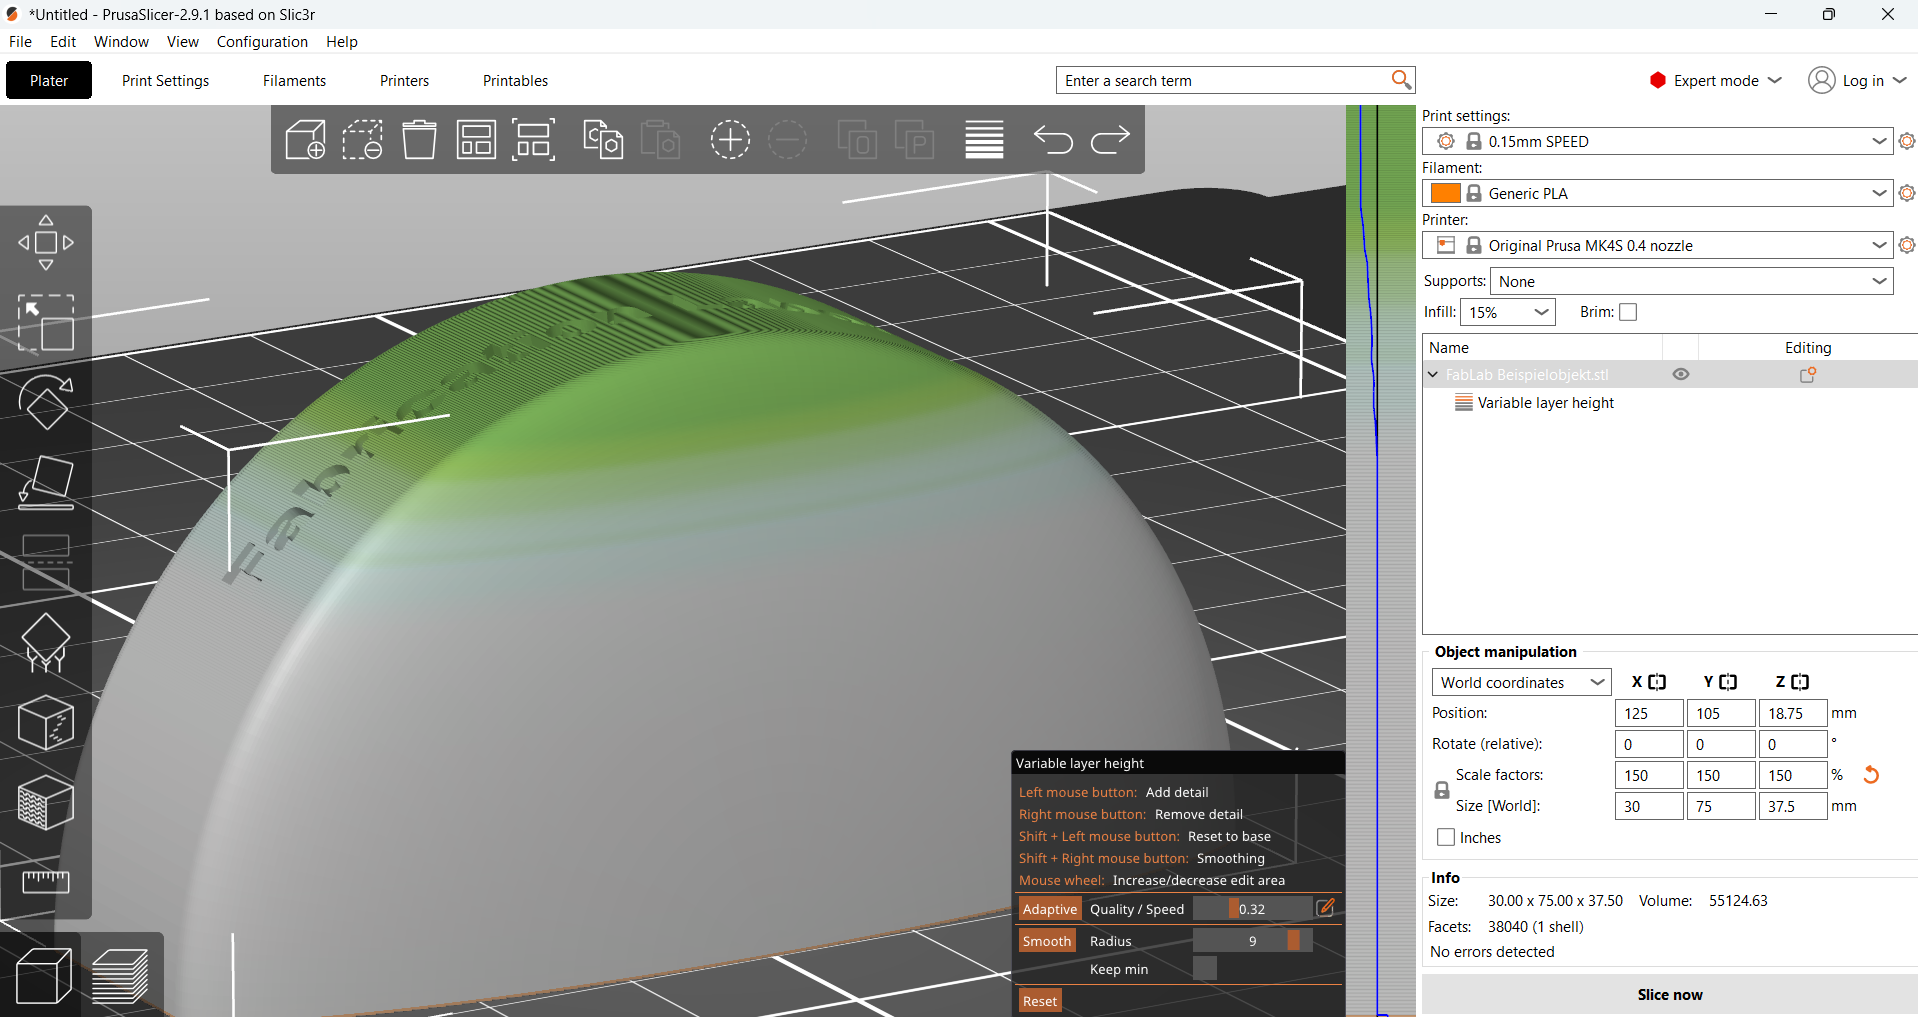Open printer settings gear icon
This screenshot has width=1918, height=1017.
click(x=1907, y=246)
